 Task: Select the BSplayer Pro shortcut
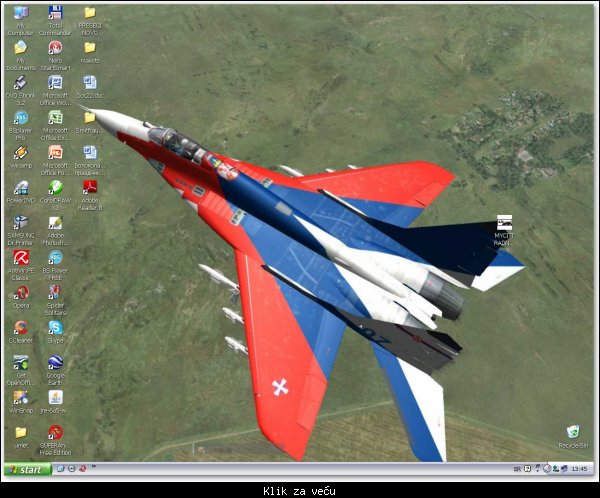21,125
